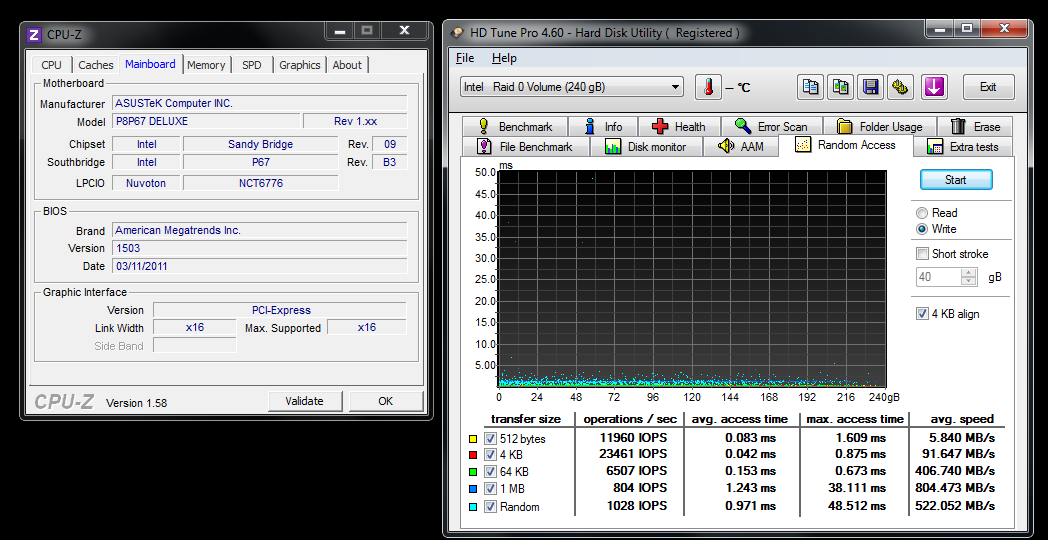Viewport: 1048px width, 540px height.
Task: Copy screenshot to clipboard in HD Tune
Action: (840, 87)
